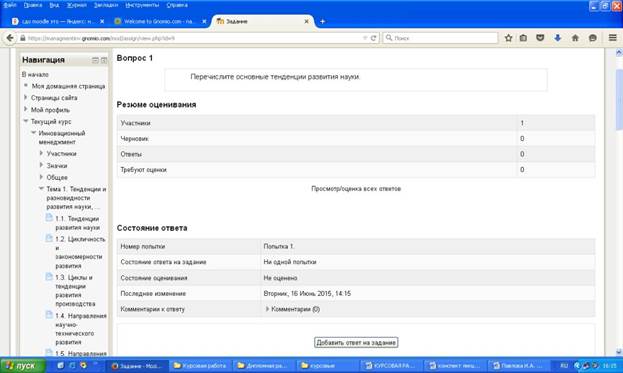The height and width of the screenshot is (373, 623).
Task: Expand the Страницы сайта tree node
Action: (x=26, y=97)
